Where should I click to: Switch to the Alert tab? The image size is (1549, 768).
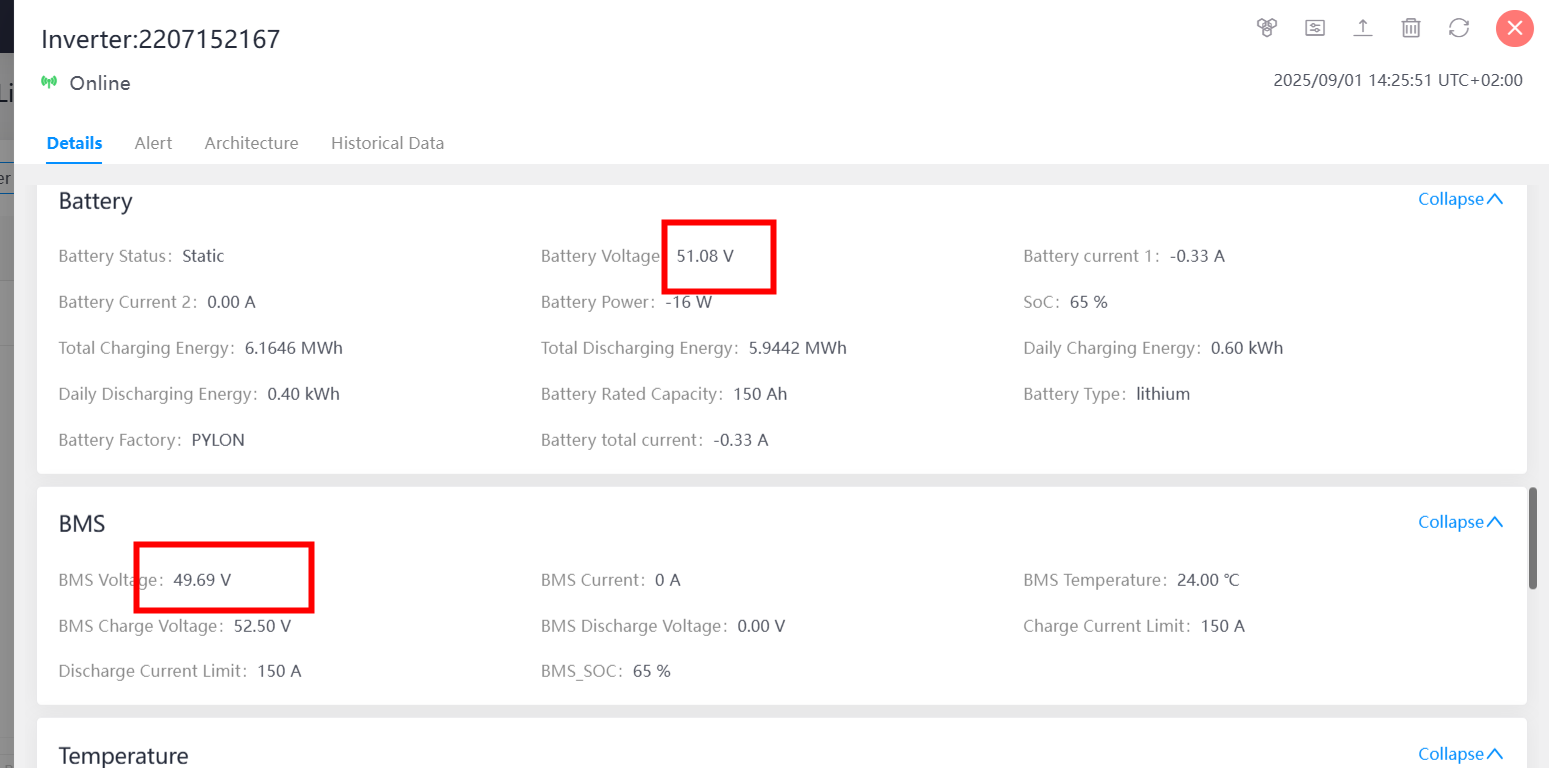click(153, 143)
